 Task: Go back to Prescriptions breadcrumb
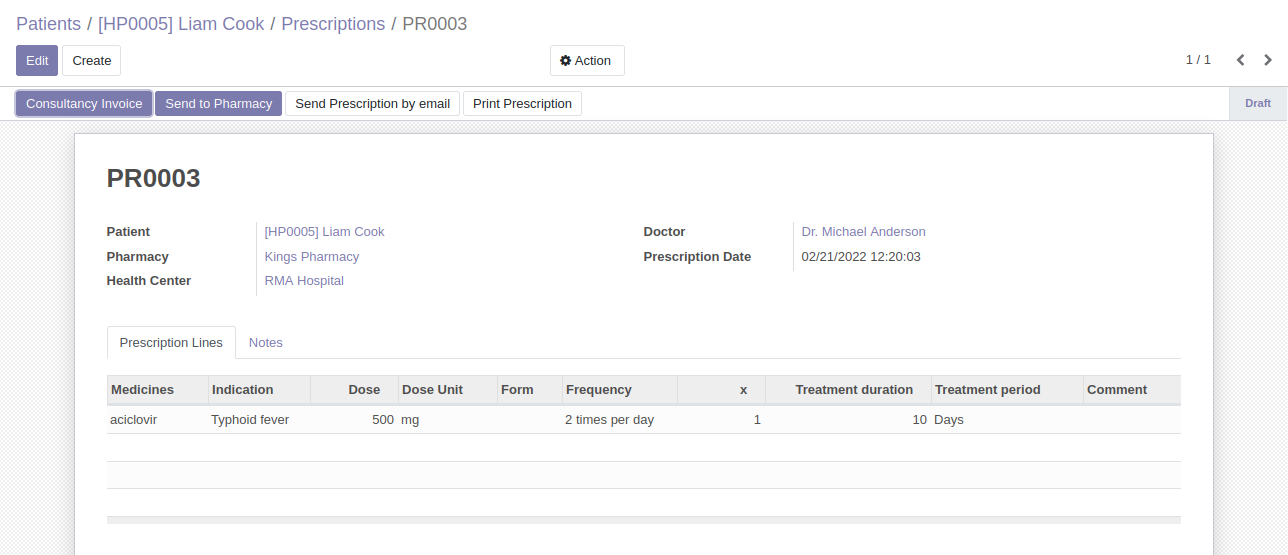(x=333, y=24)
